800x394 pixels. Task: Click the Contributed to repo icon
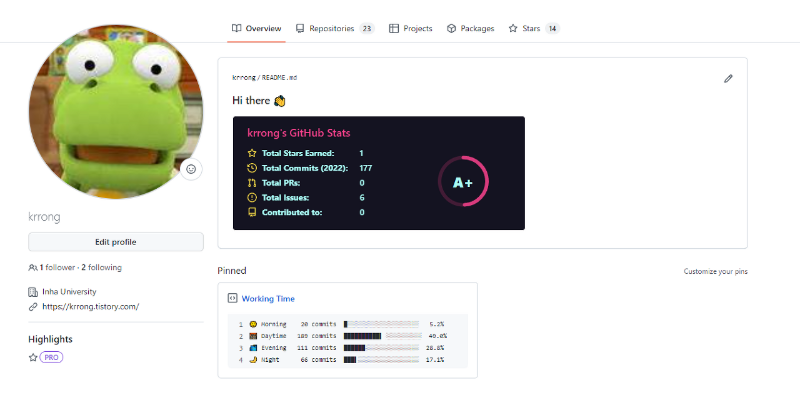point(252,212)
